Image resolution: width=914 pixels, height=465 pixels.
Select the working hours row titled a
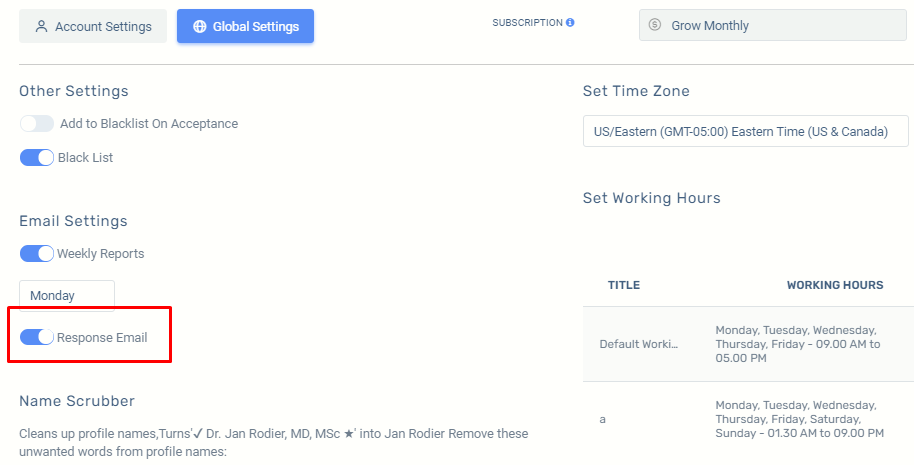[748, 419]
